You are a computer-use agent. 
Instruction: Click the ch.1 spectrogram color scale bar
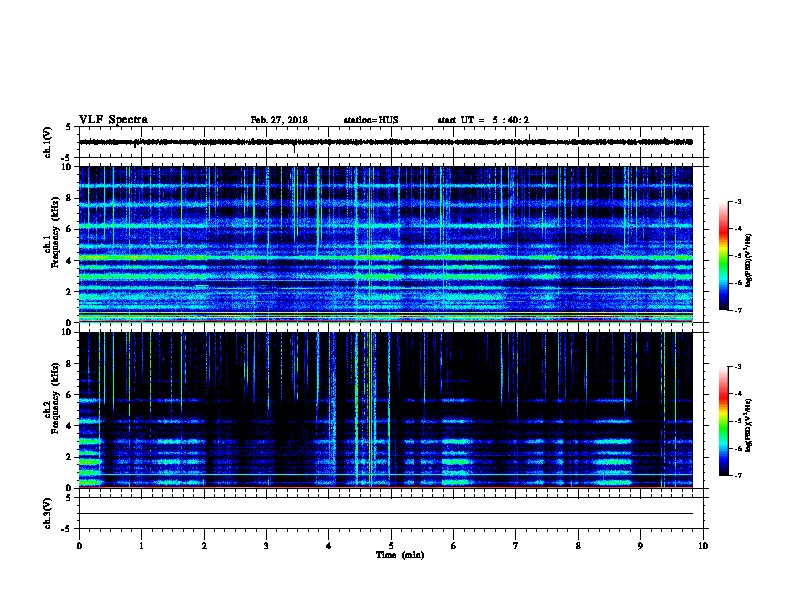pyautogui.click(x=723, y=256)
